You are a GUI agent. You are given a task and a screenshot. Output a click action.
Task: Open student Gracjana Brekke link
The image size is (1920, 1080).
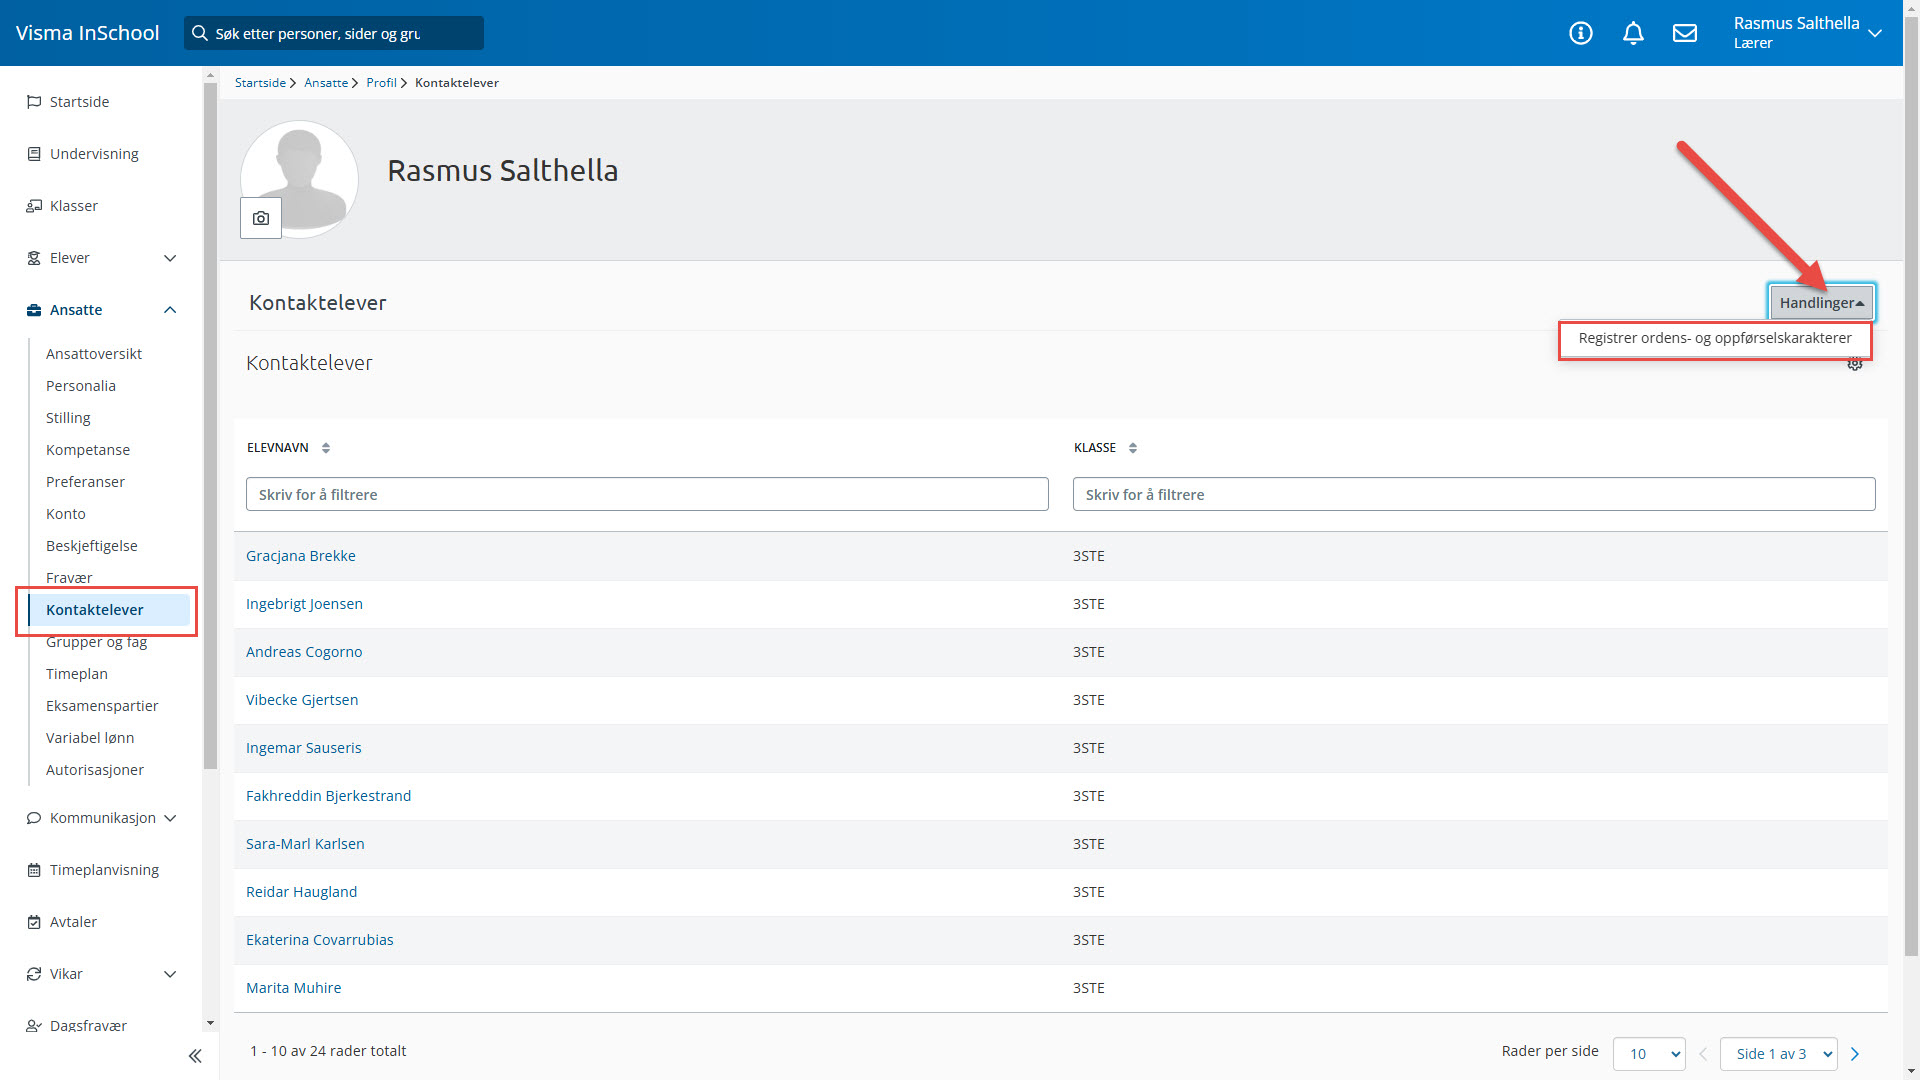click(x=301, y=556)
